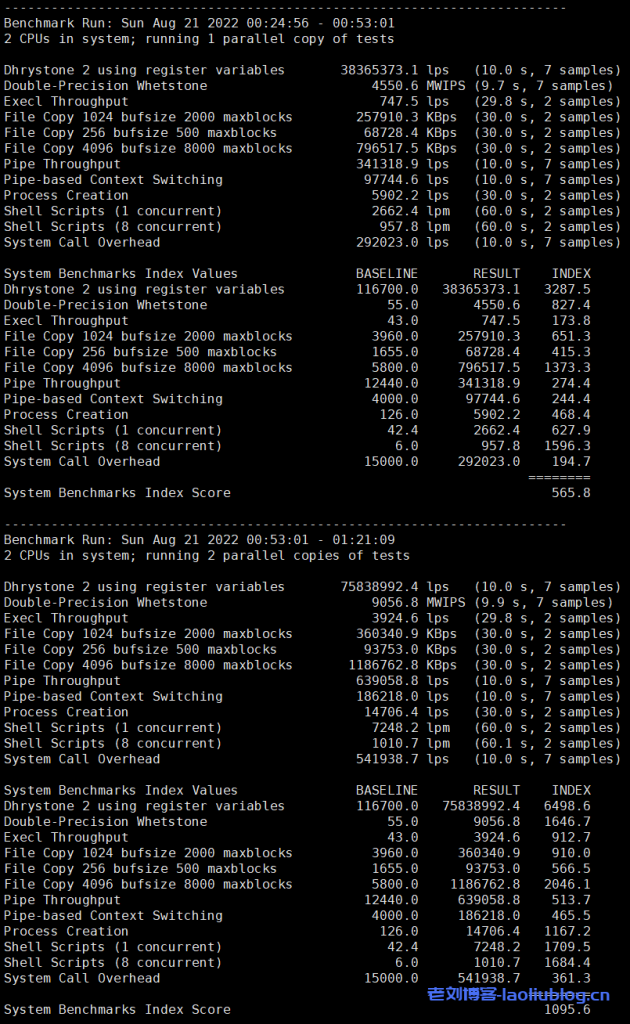Click the second Benchmark Run timestamp line
The image size is (630, 1024).
198,540
